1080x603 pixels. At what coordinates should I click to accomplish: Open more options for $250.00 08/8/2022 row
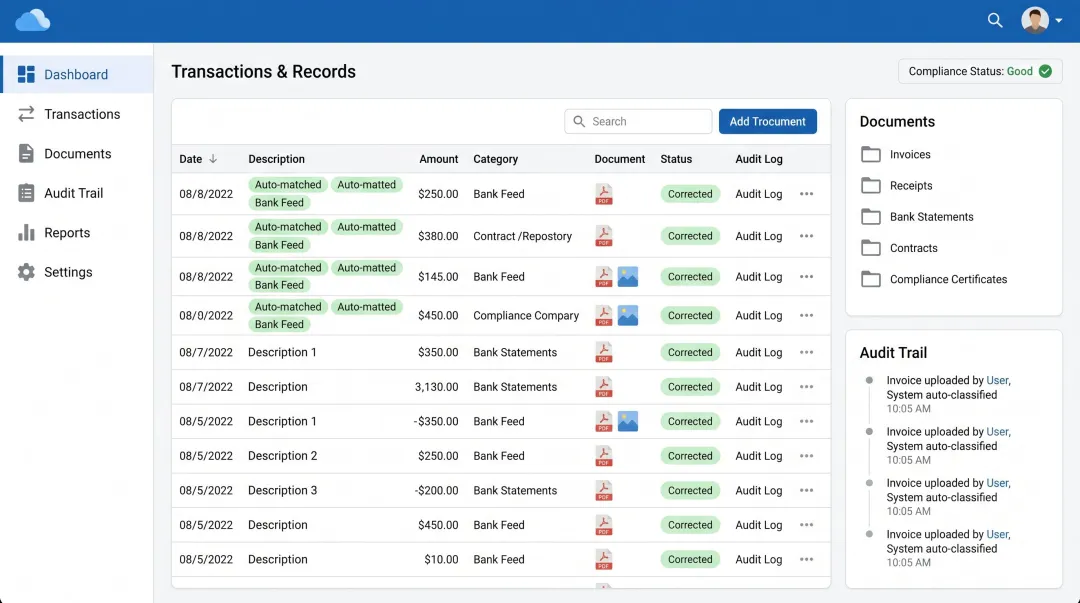pyautogui.click(x=807, y=194)
